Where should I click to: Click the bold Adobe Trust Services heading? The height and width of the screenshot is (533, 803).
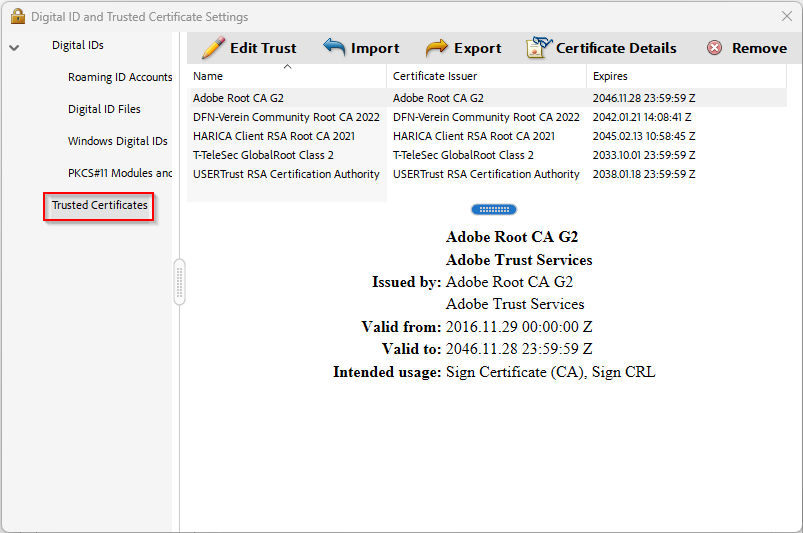(519, 260)
